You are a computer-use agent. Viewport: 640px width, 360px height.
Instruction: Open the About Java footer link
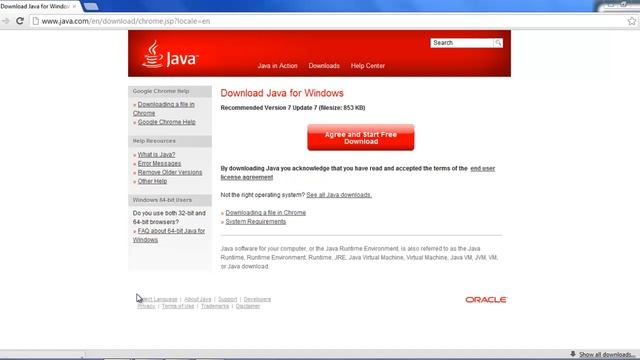click(198, 299)
